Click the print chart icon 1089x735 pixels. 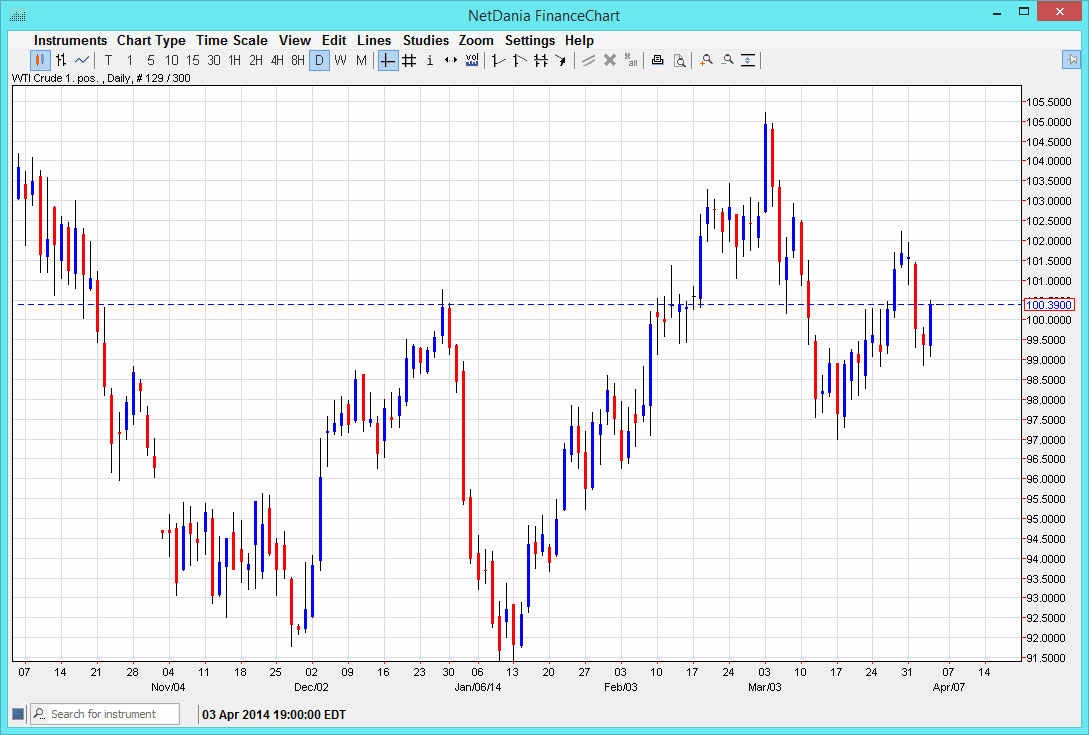tap(657, 61)
